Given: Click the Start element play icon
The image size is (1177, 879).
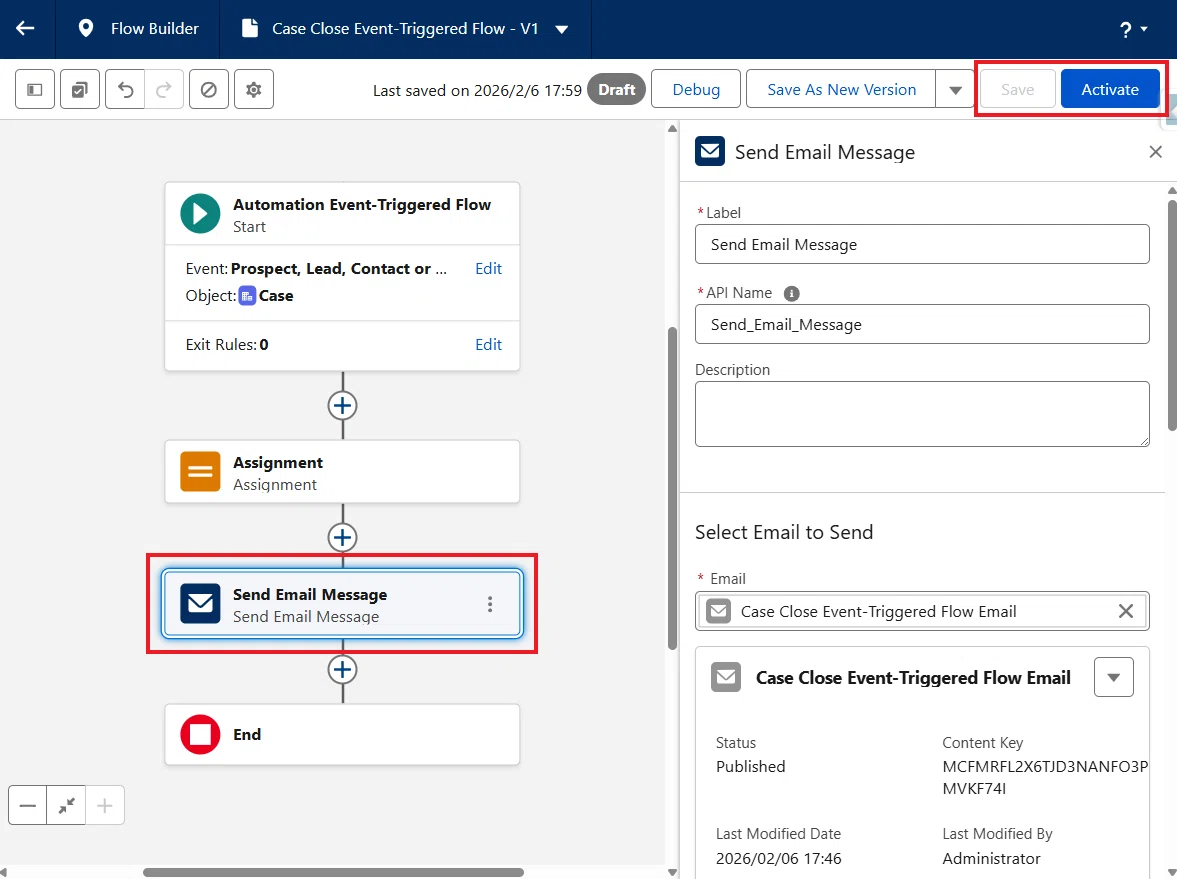Looking at the screenshot, I should 200,214.
